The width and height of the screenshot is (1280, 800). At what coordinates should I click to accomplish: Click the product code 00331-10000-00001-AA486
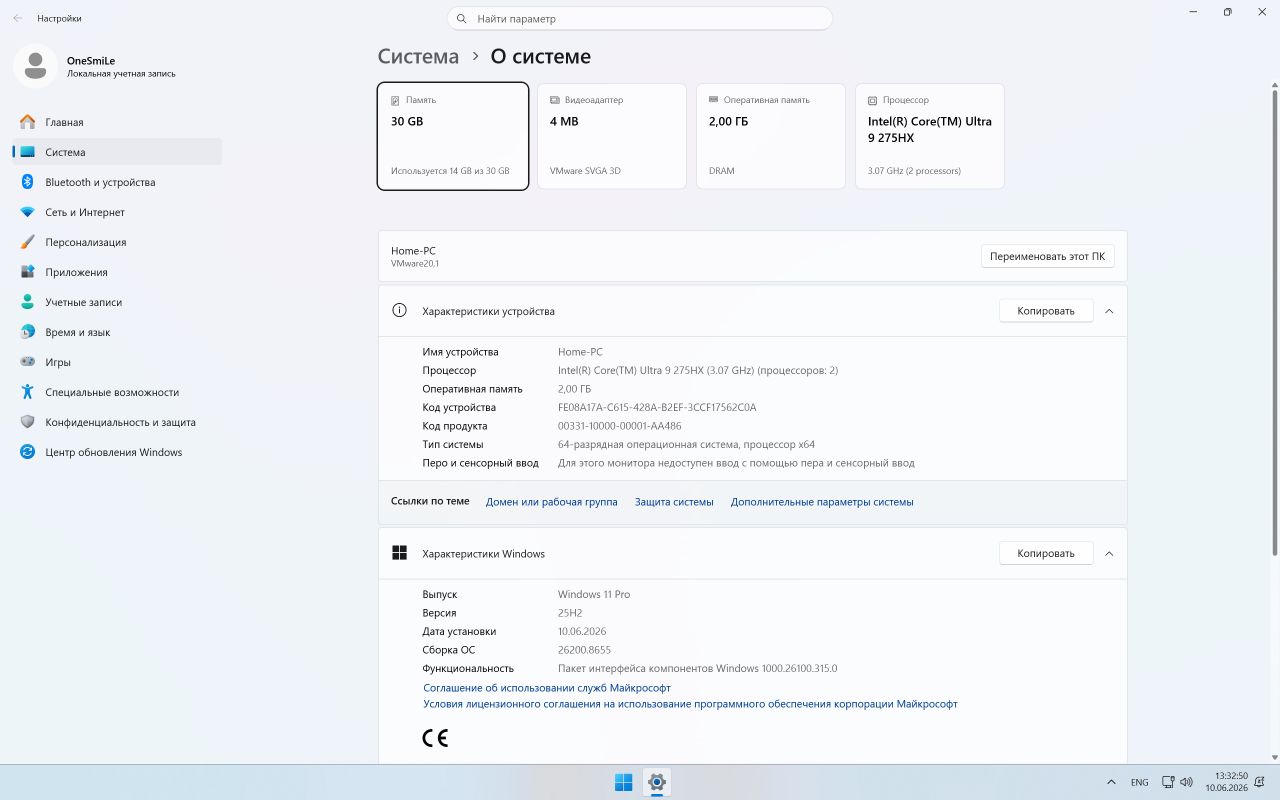(x=620, y=426)
